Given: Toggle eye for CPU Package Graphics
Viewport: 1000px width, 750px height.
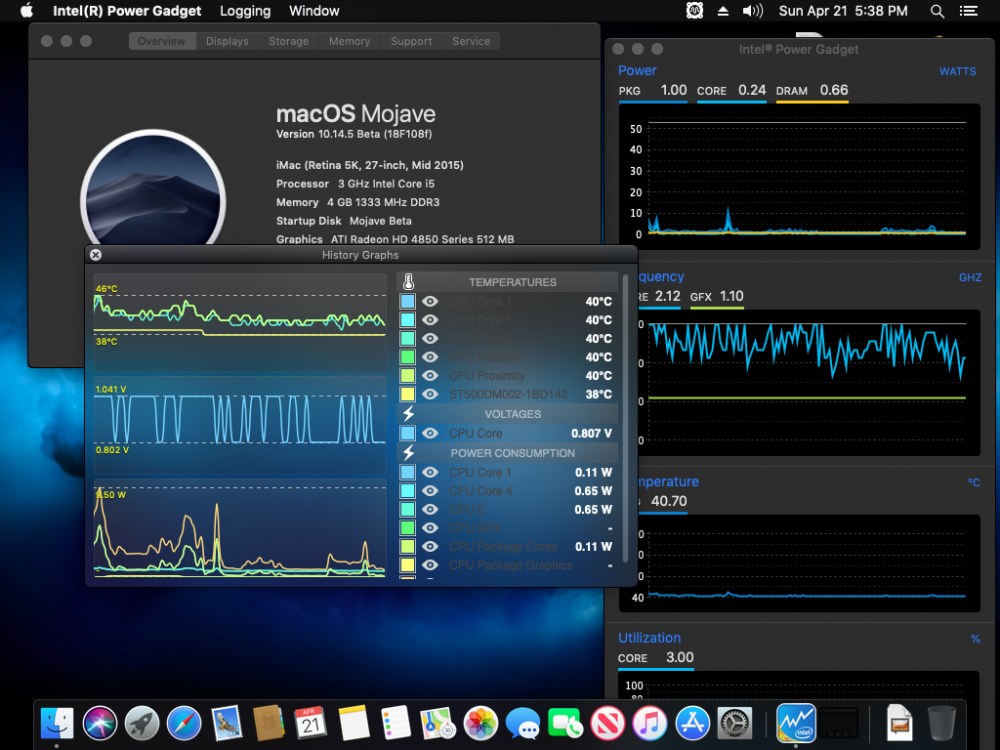Looking at the screenshot, I should (x=430, y=564).
